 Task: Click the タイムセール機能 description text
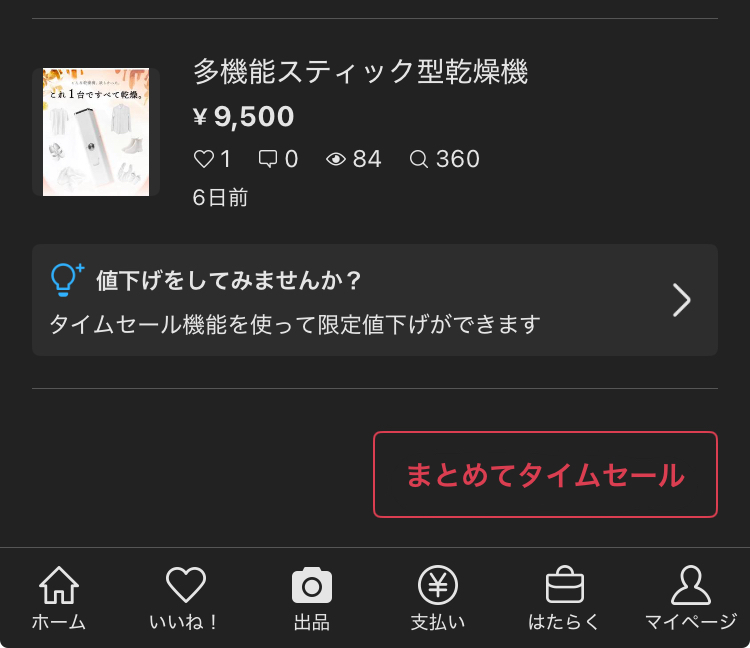295,324
